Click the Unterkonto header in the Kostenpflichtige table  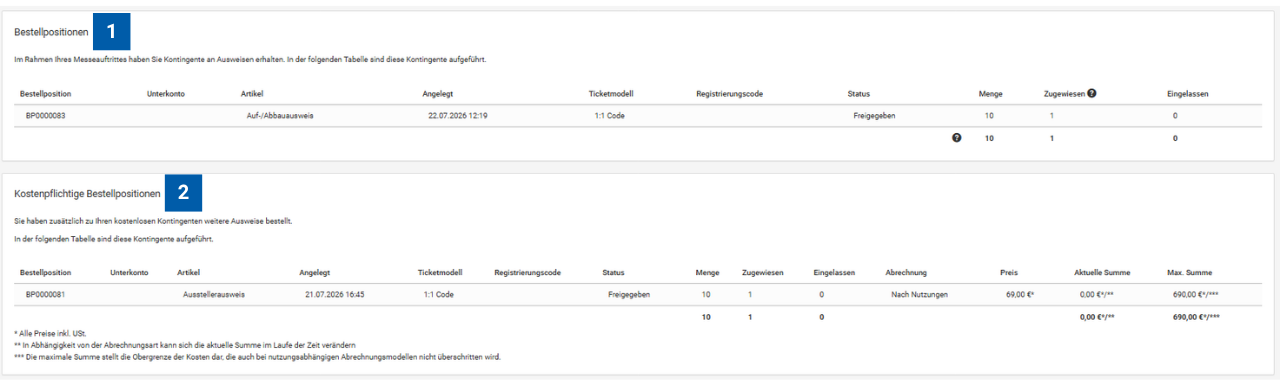pos(129,272)
